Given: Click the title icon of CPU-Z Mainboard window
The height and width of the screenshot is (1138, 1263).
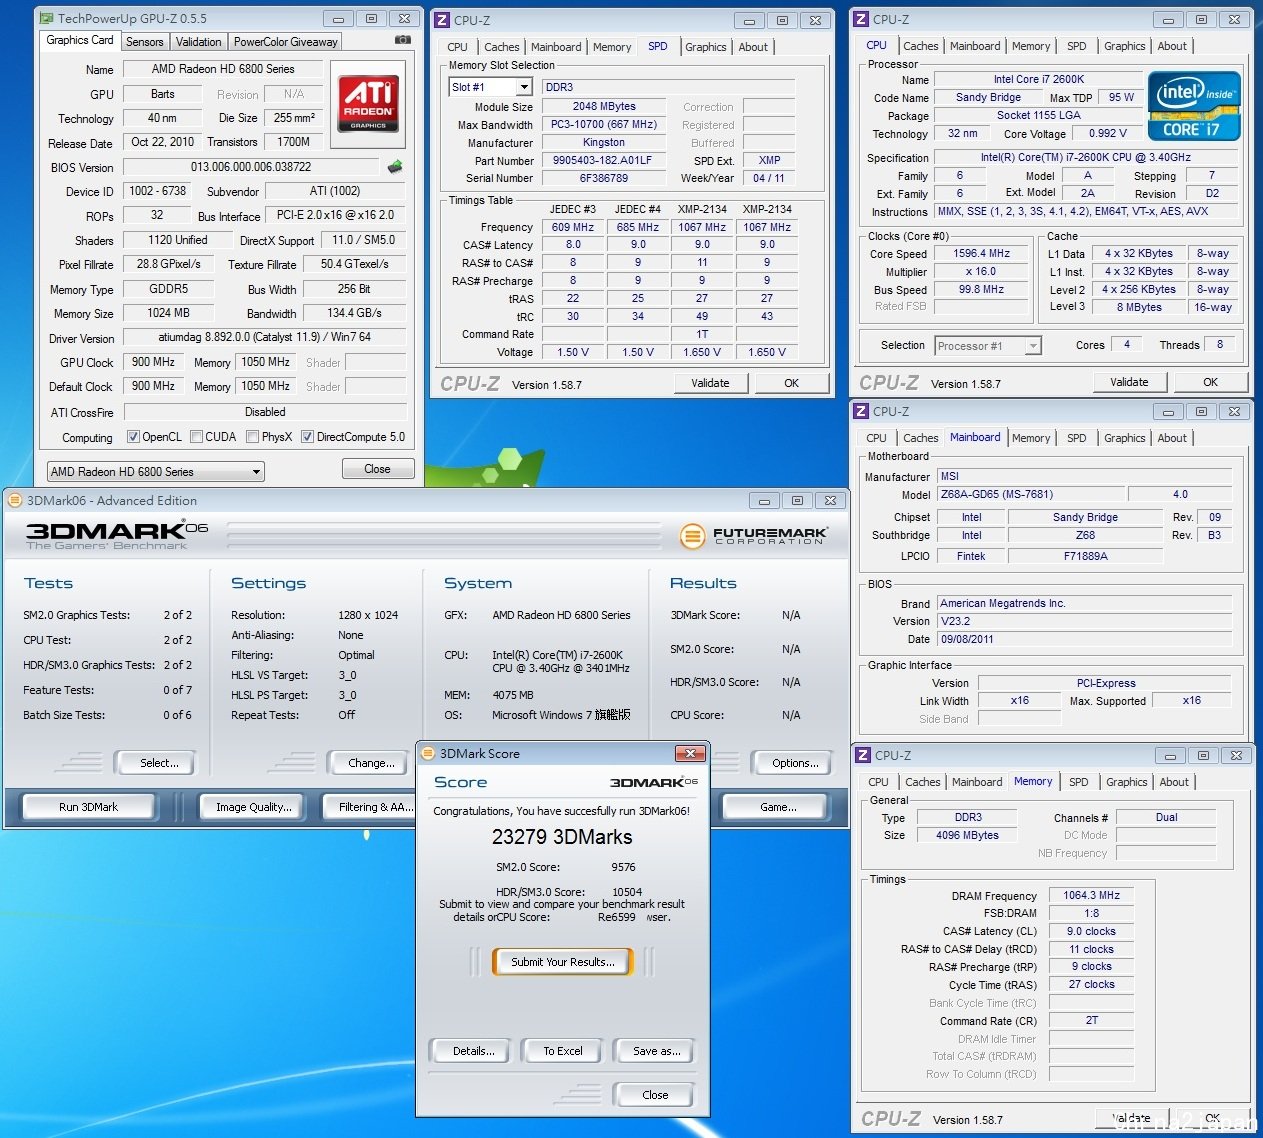Looking at the screenshot, I should click(x=861, y=411).
